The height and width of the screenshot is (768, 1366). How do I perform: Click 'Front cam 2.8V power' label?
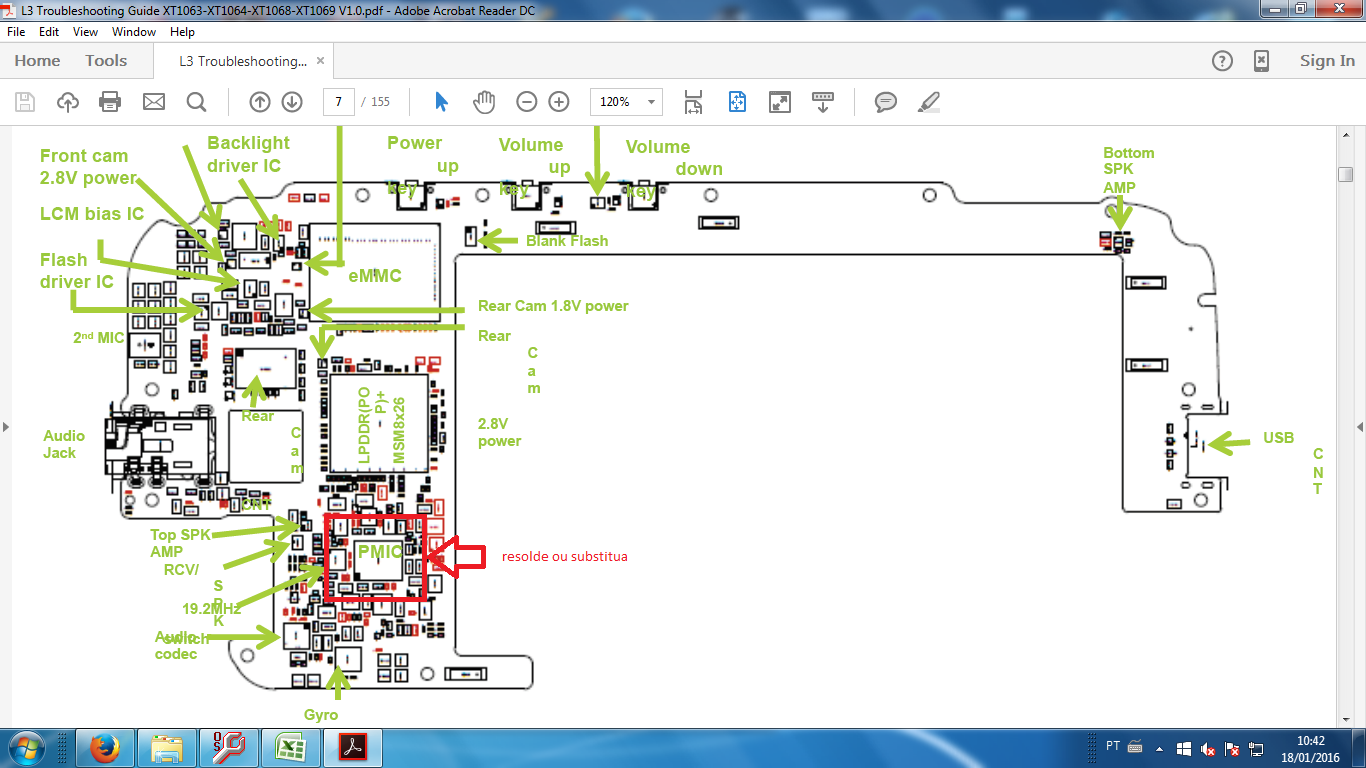[88, 167]
